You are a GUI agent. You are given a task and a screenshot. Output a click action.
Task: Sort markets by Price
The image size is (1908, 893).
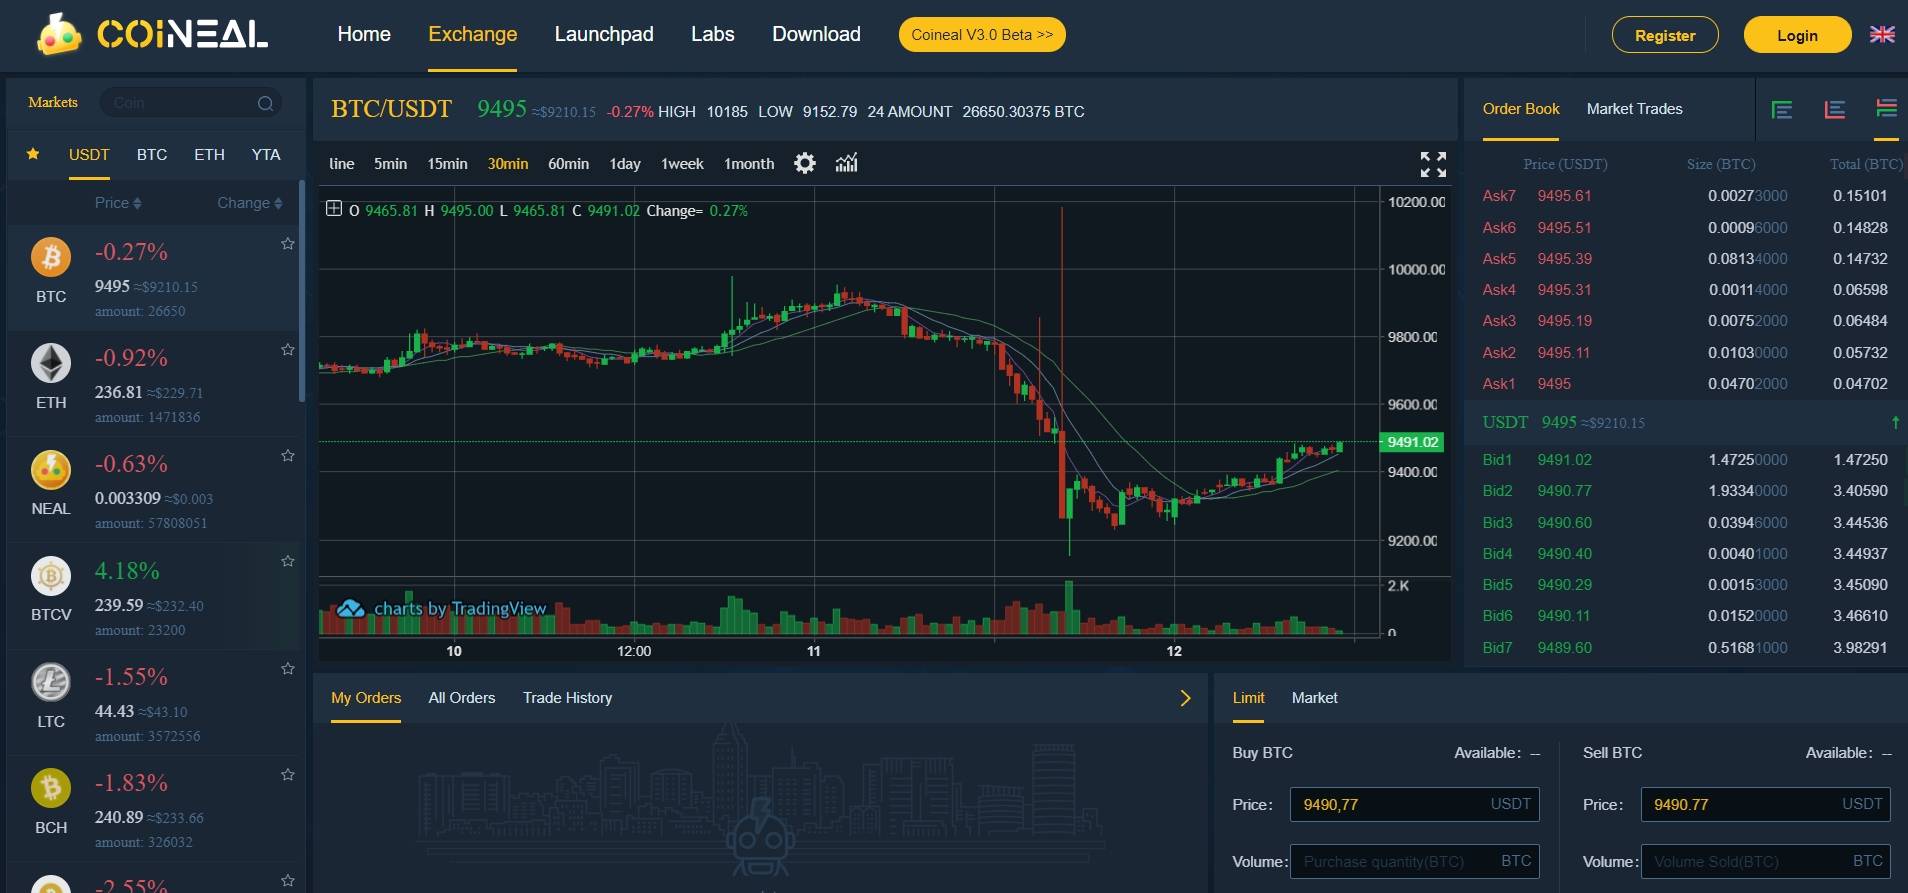coord(118,203)
